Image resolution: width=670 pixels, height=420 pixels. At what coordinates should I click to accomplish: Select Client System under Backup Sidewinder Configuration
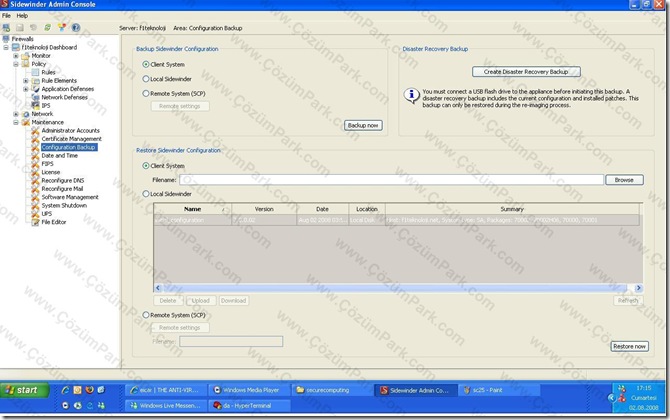(146, 65)
